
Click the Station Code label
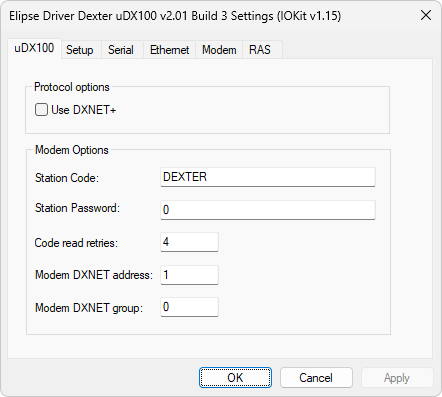67,178
